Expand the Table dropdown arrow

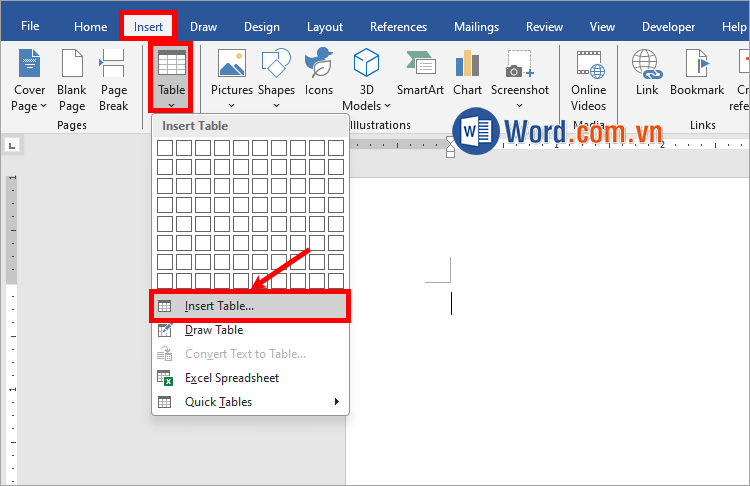tap(171, 105)
